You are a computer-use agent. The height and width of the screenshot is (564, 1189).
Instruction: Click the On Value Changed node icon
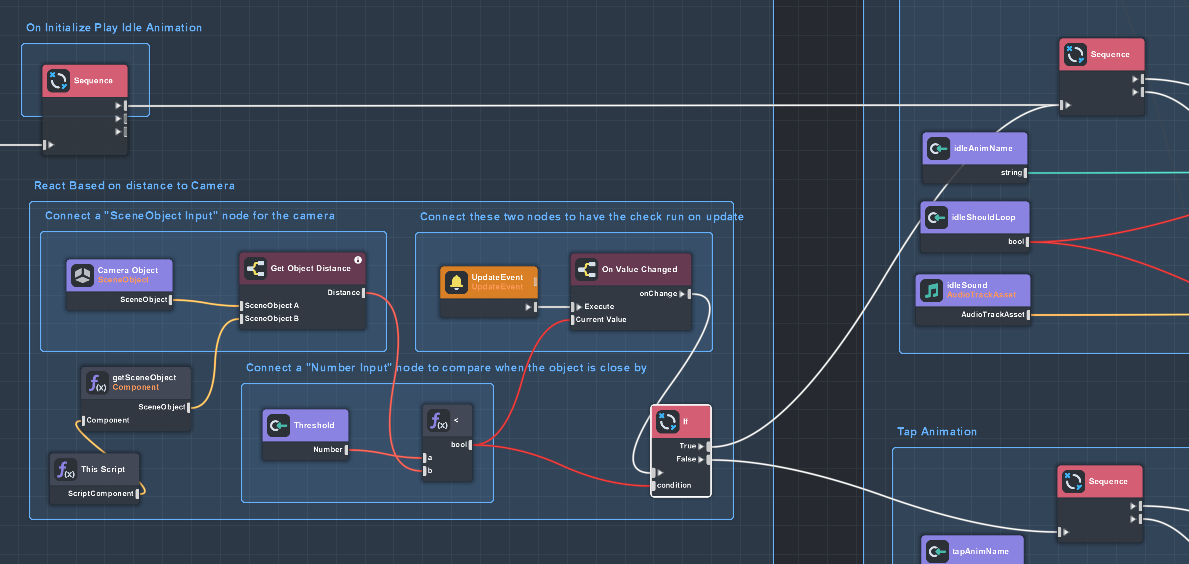[586, 269]
